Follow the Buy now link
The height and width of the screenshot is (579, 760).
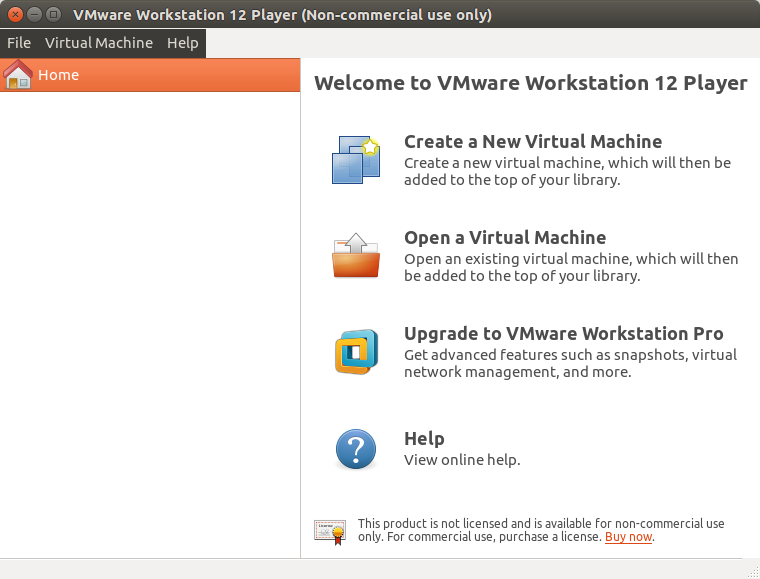click(x=628, y=537)
